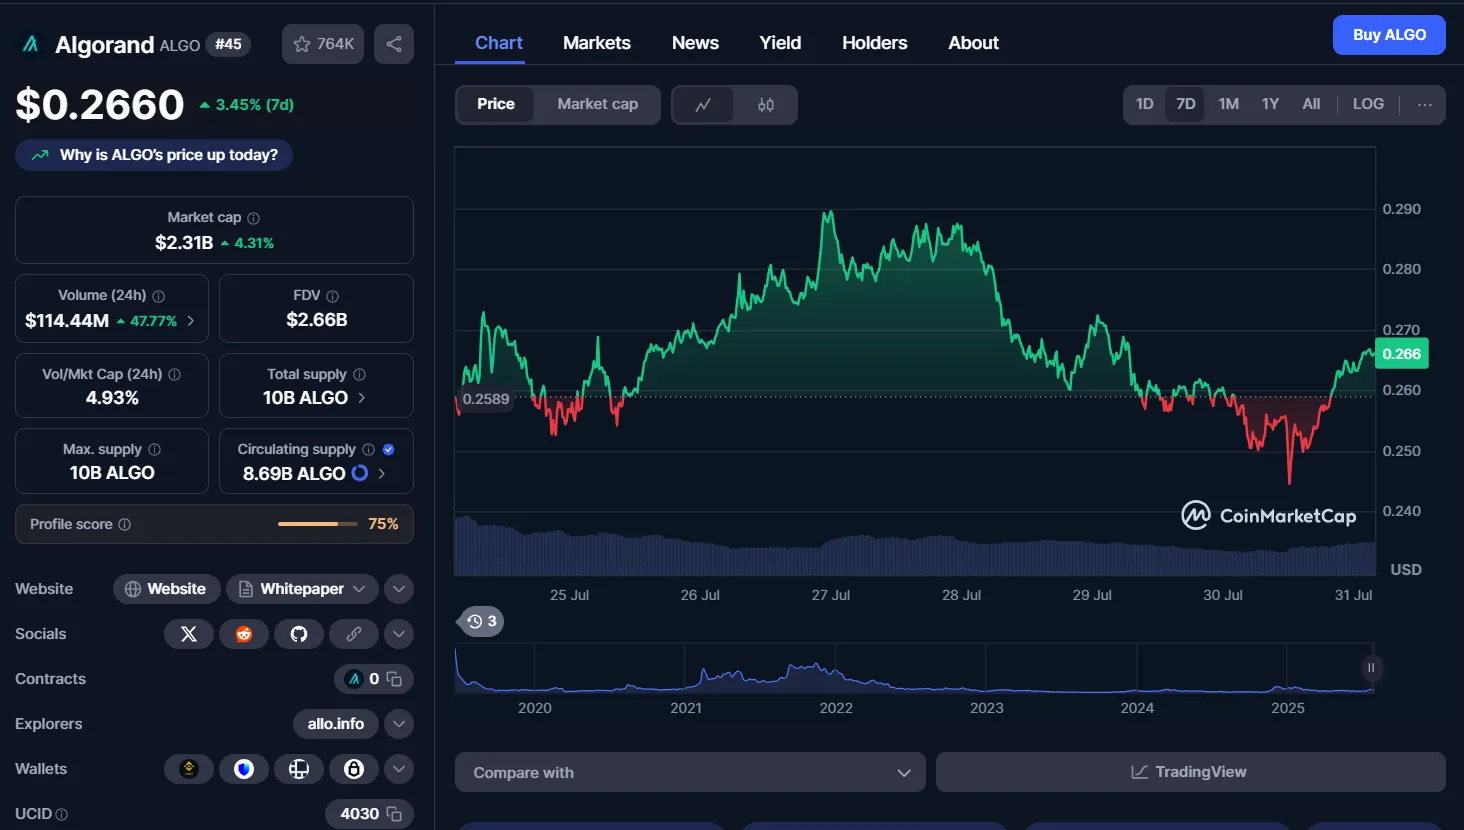
Task: Expand Circulating supply details arrow
Action: [382, 474]
